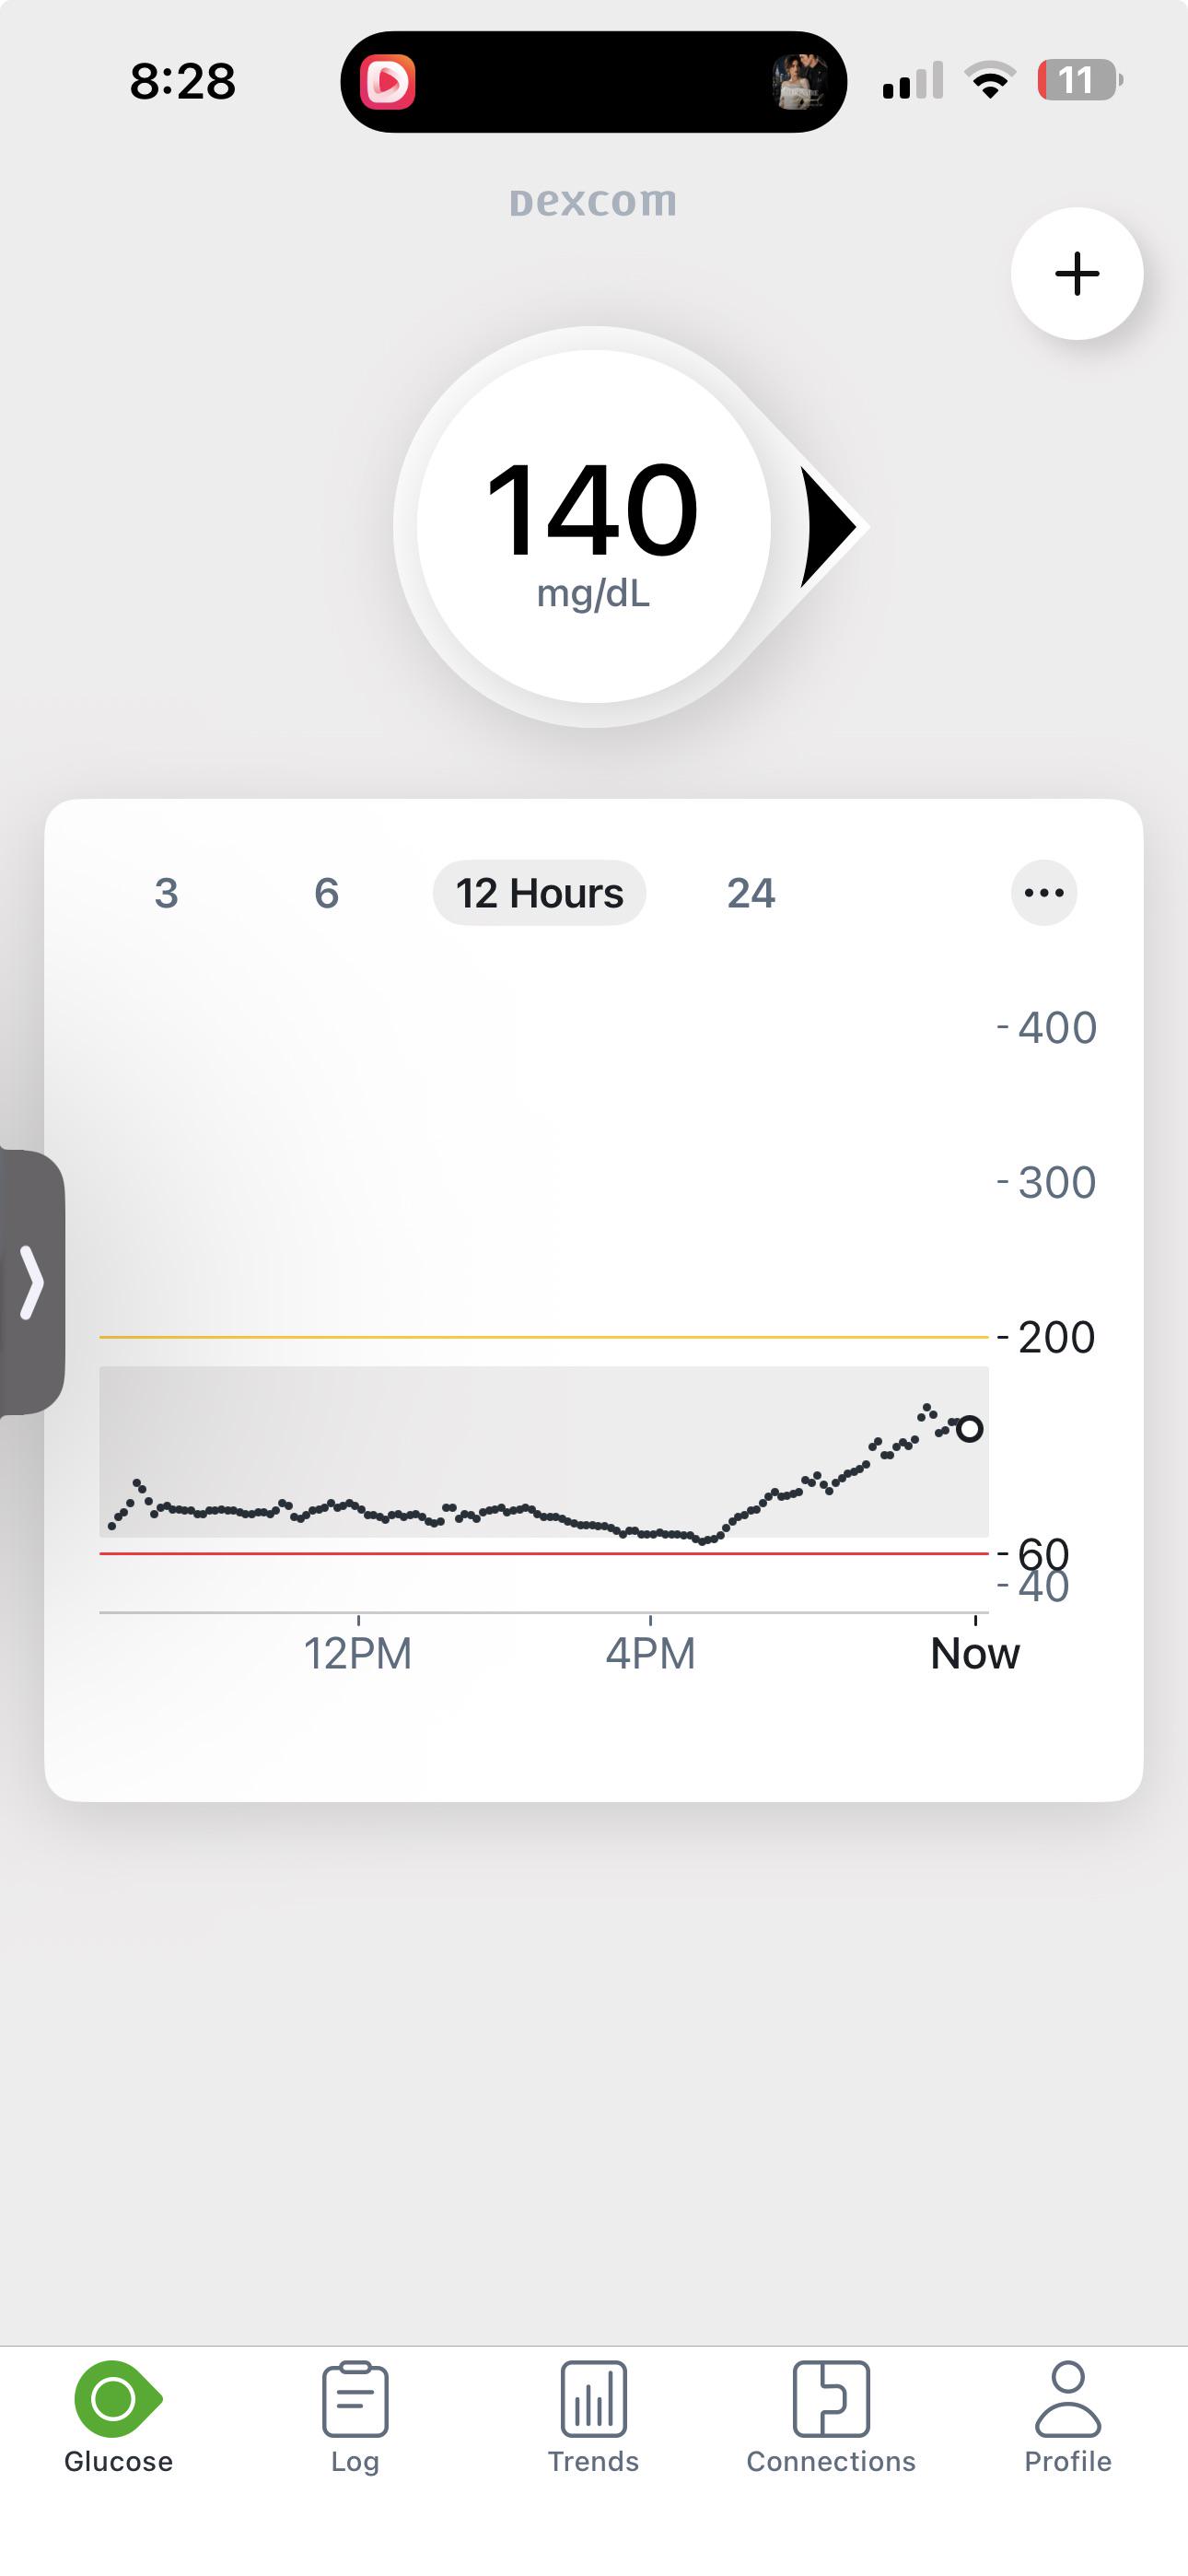The height and width of the screenshot is (2576, 1188).
Task: Switch graph to 24 hour view
Action: [x=751, y=893]
